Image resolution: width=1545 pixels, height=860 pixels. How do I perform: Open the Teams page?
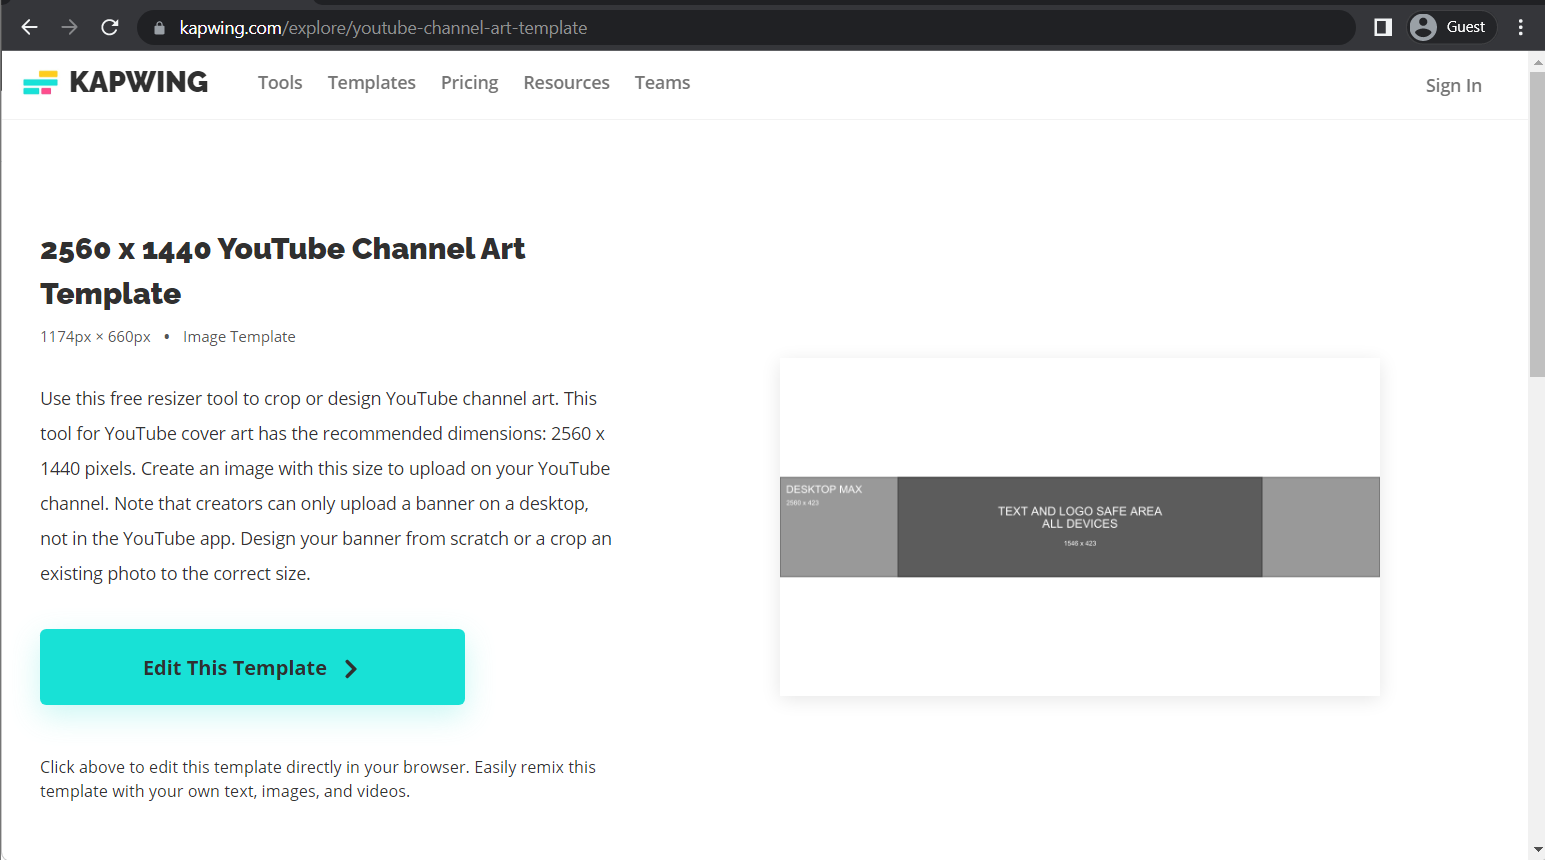pos(662,83)
